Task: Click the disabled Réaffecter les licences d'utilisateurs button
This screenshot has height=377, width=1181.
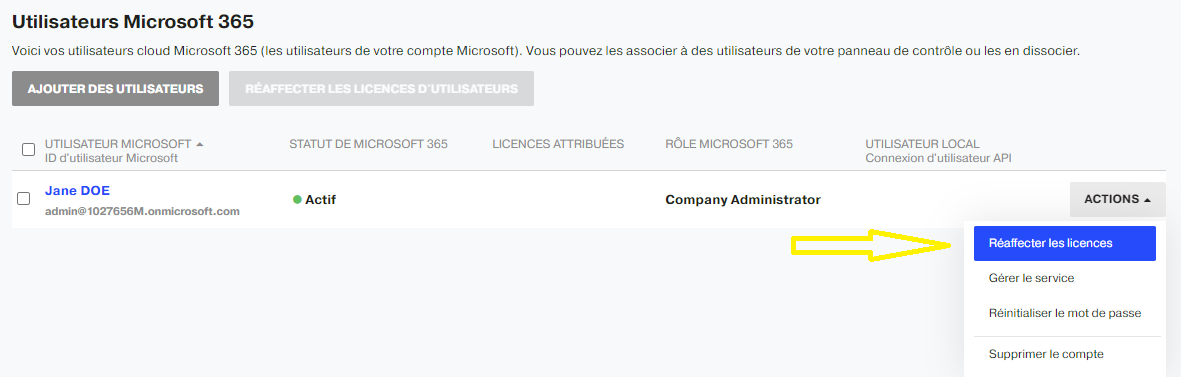Action: tap(381, 89)
